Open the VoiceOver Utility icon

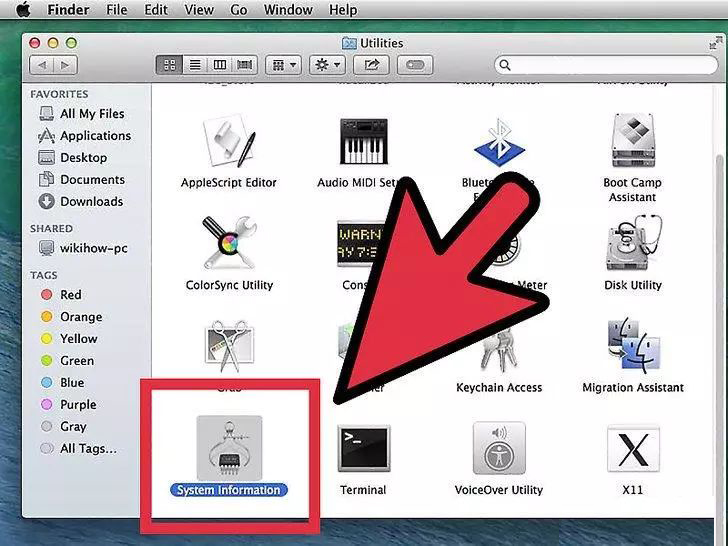(499, 448)
